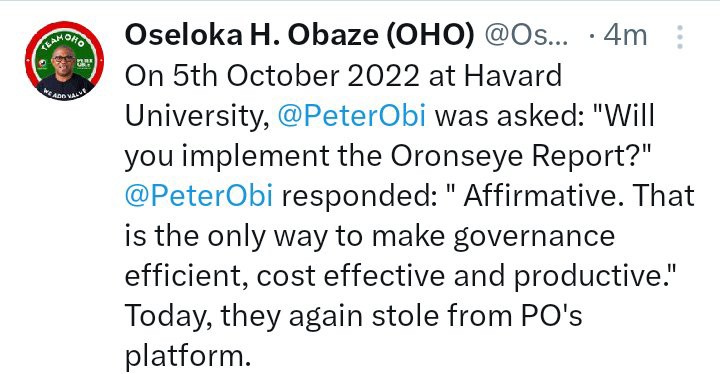Open the truncated @Os... handle
Screen dimensions: 720x374
pyautogui.click(x=526, y=35)
